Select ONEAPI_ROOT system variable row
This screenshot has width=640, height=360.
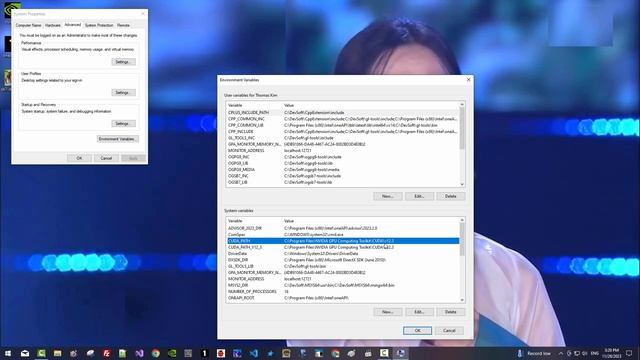click(x=343, y=298)
